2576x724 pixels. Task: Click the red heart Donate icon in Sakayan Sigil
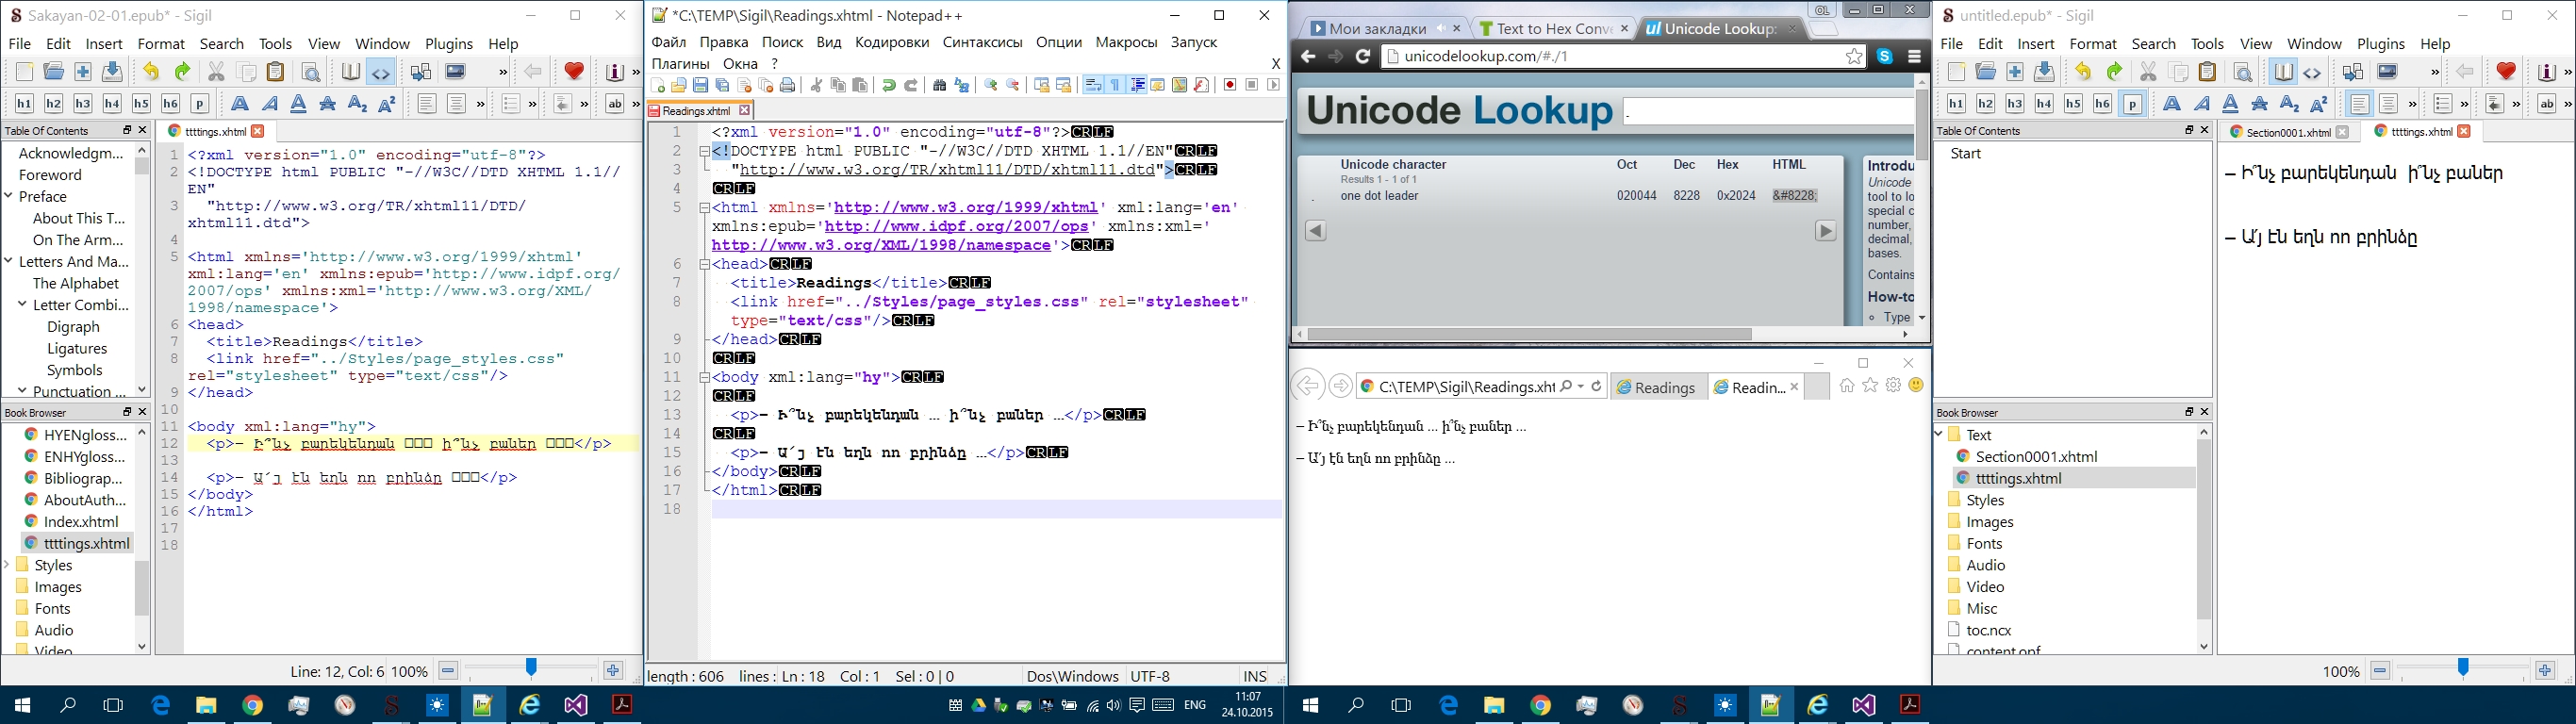pyautogui.click(x=574, y=72)
